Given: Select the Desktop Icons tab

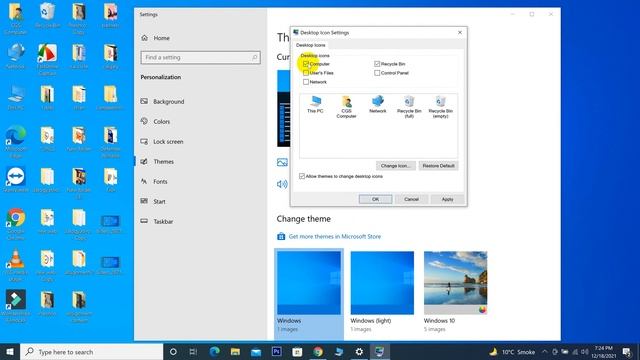Looking at the screenshot, I should click(x=311, y=45).
